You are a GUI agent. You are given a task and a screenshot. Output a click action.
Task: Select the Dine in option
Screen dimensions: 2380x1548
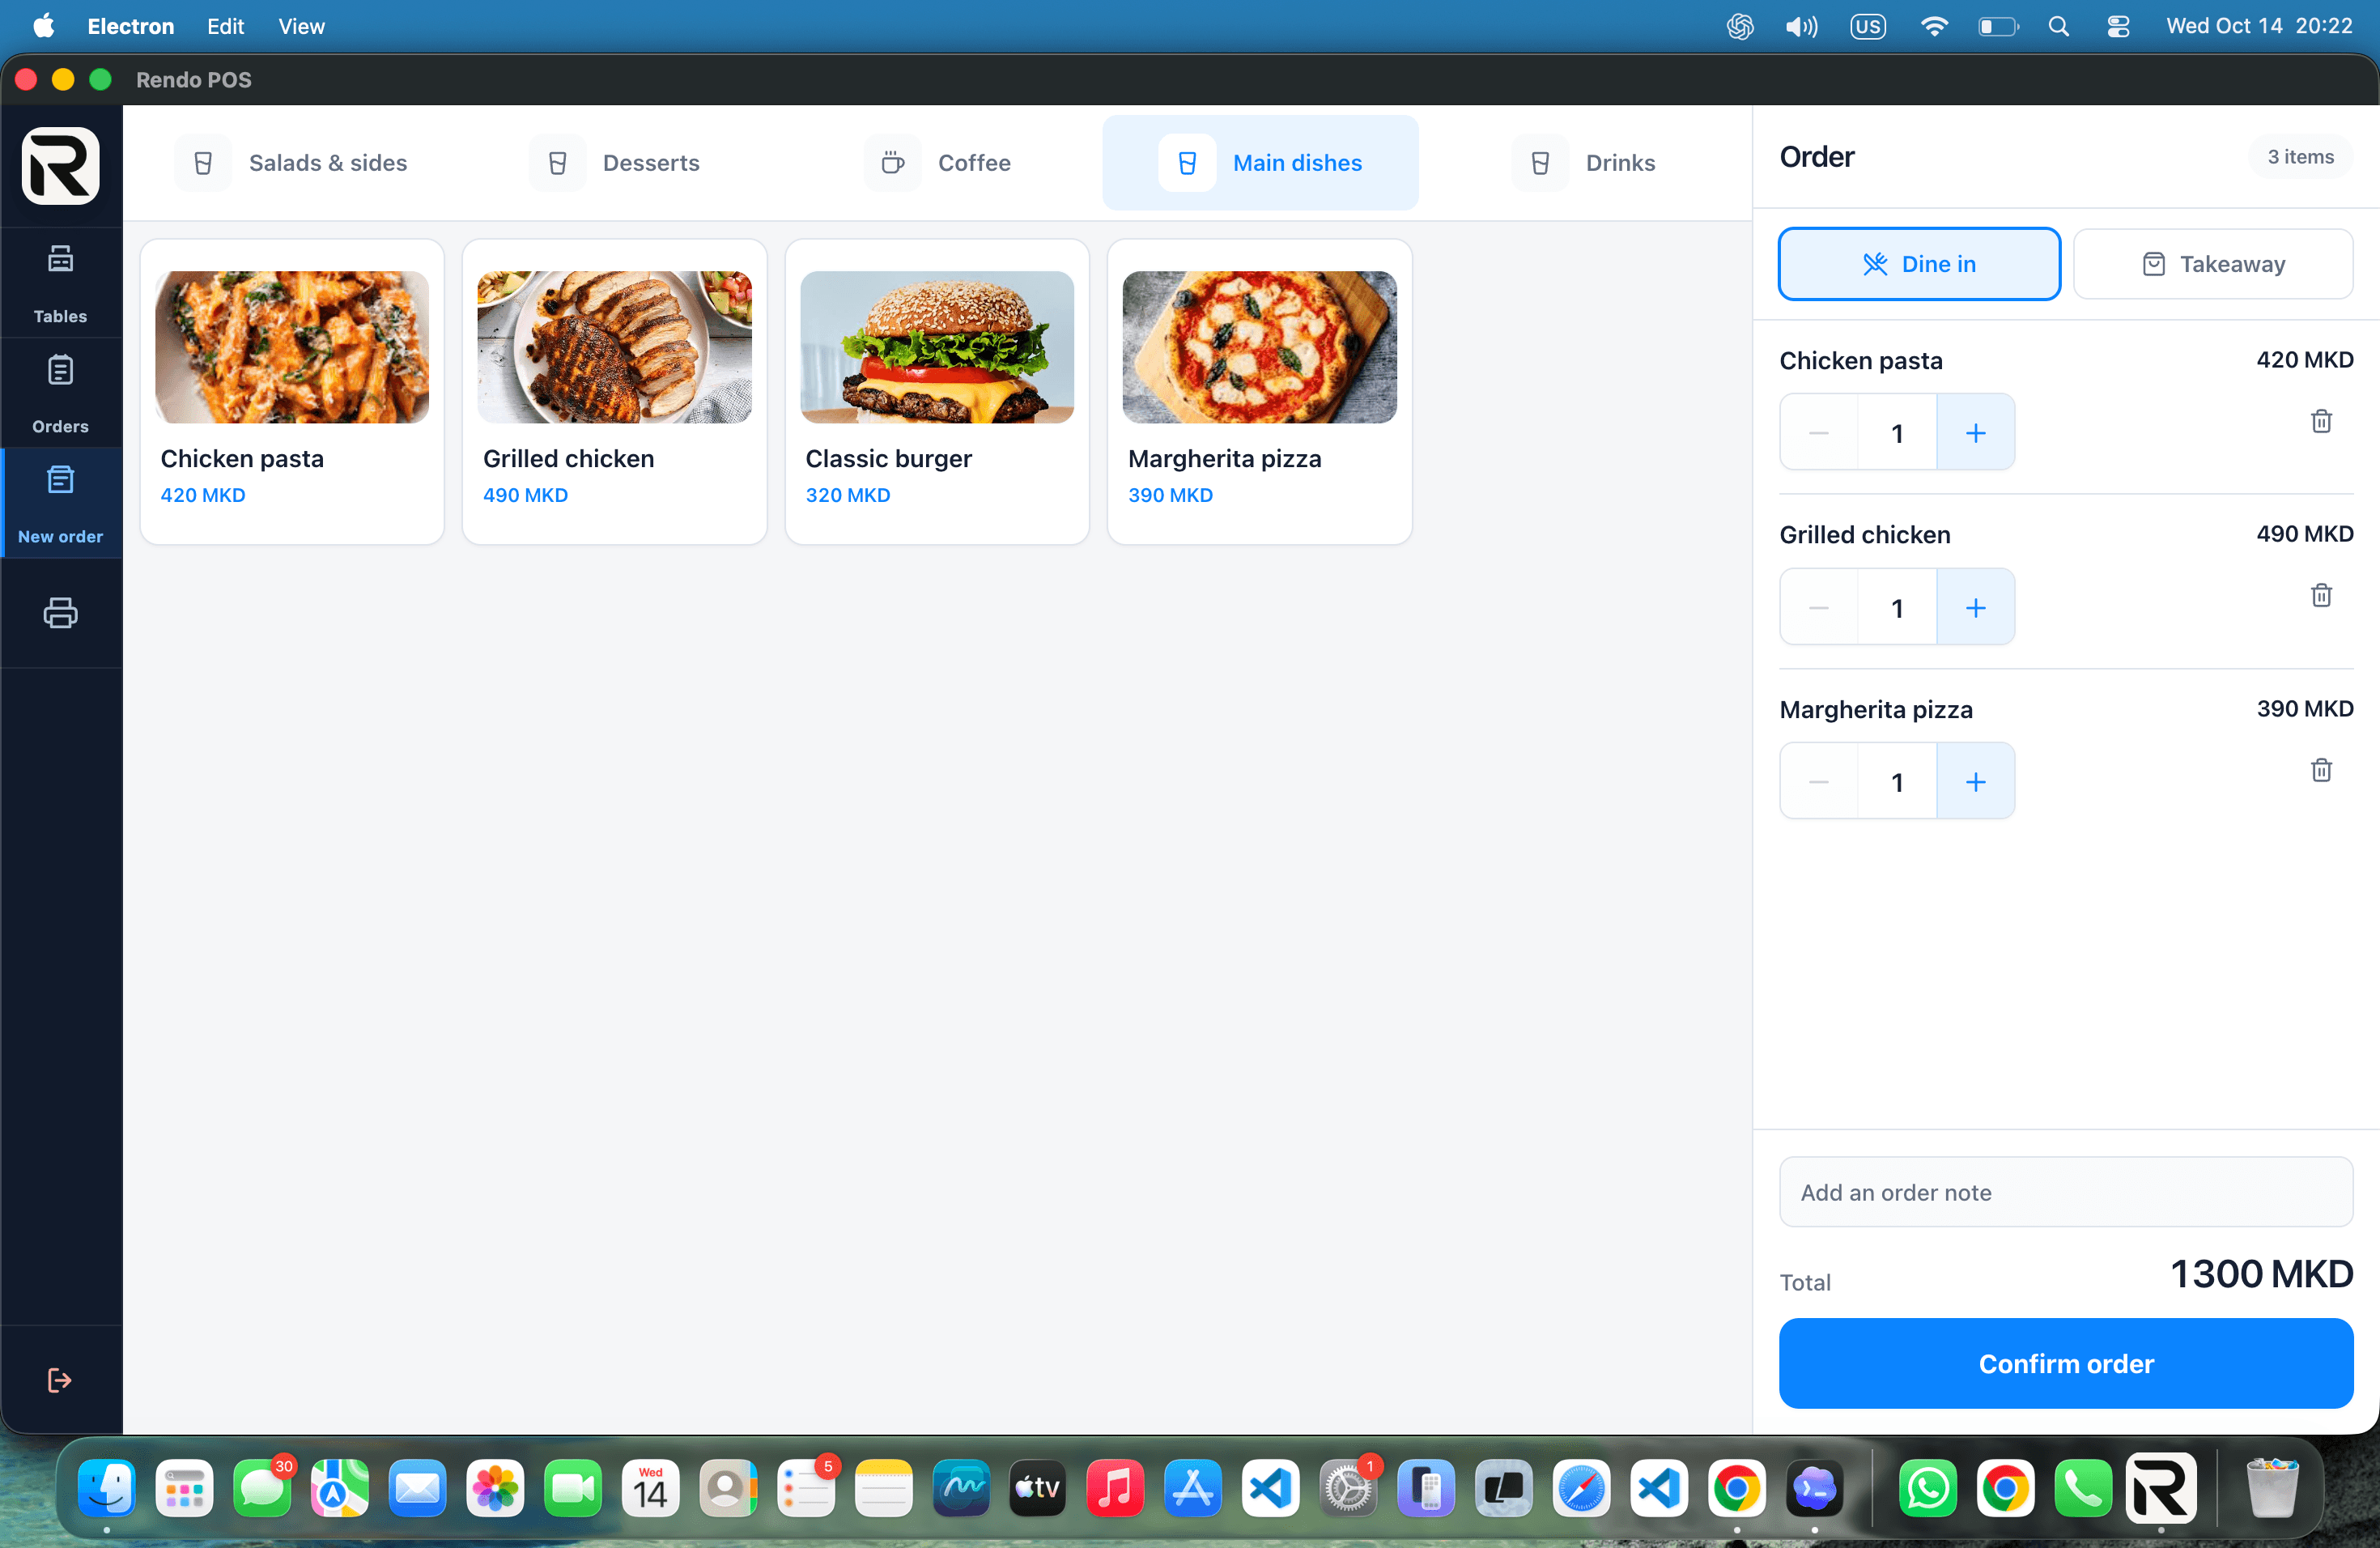point(1919,264)
